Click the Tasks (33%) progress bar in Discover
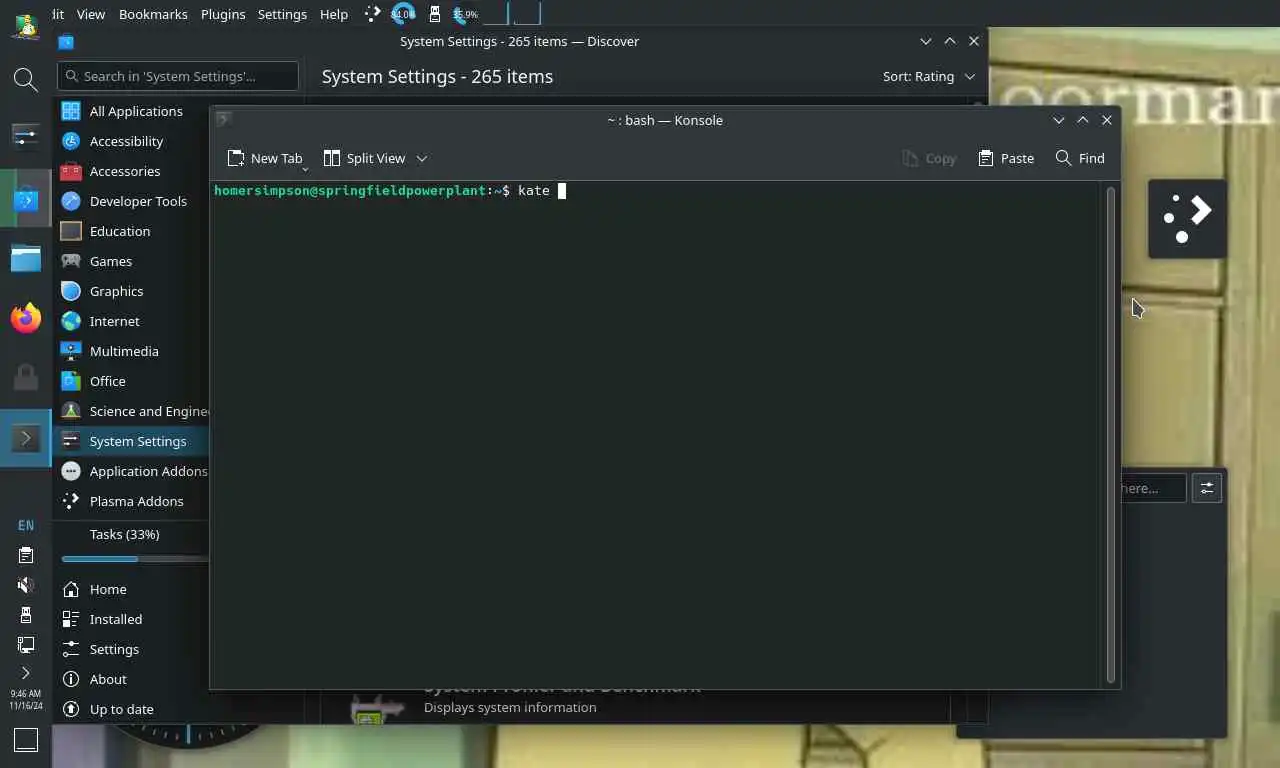Viewport: 1280px width, 768px height. click(135, 559)
